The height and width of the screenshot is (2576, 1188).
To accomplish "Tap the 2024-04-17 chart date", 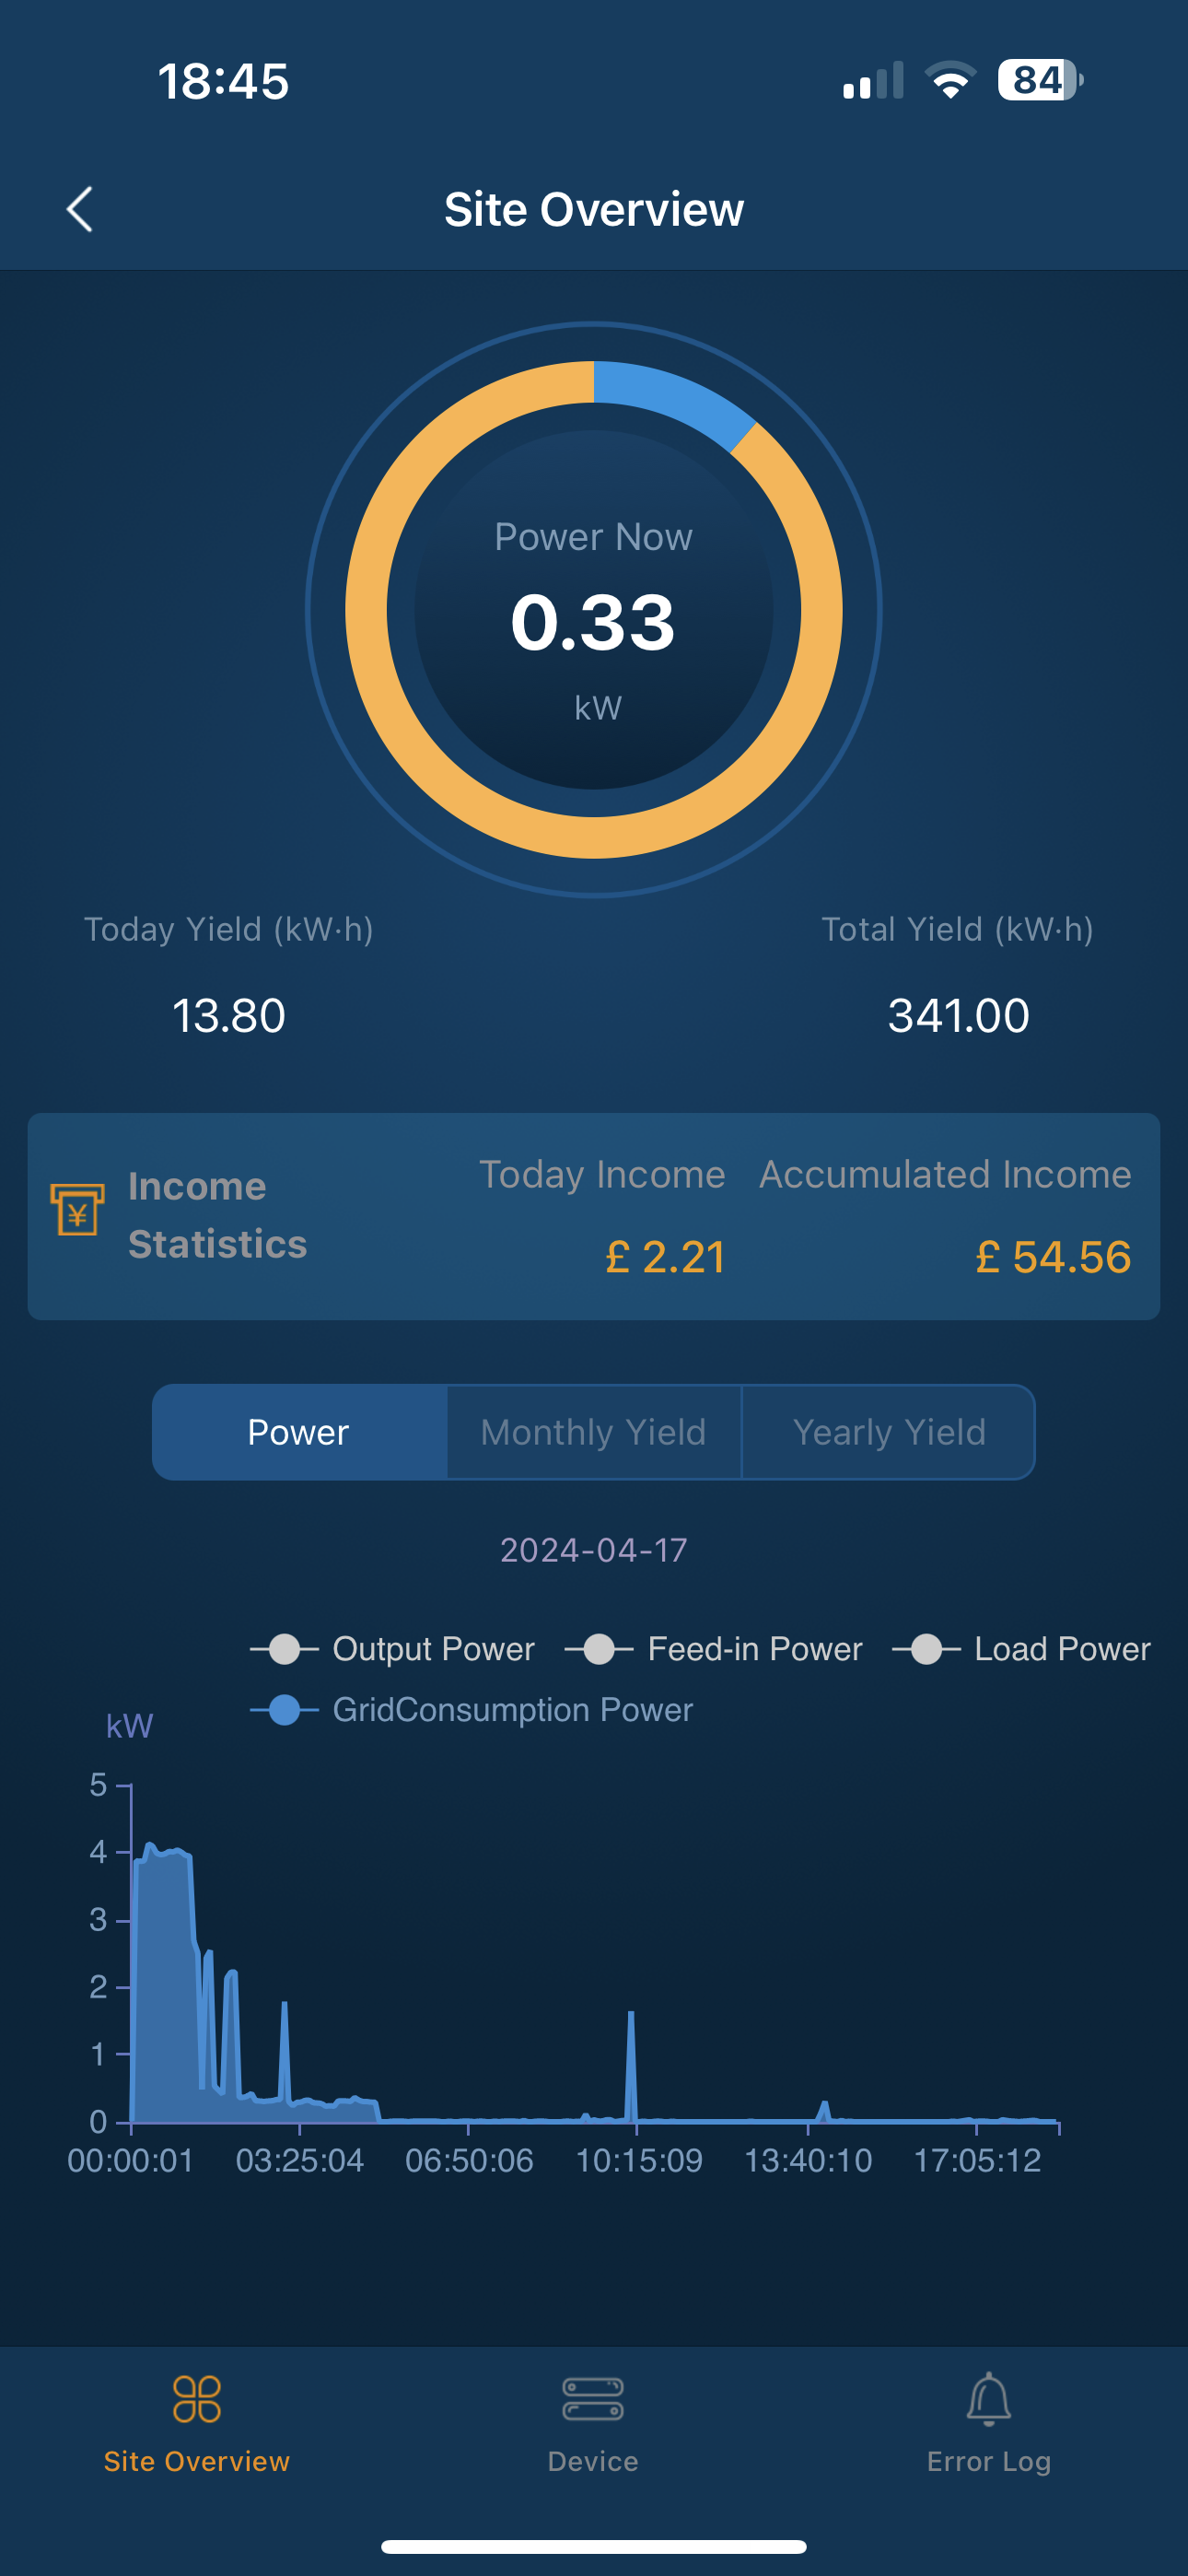I will click(593, 1550).
